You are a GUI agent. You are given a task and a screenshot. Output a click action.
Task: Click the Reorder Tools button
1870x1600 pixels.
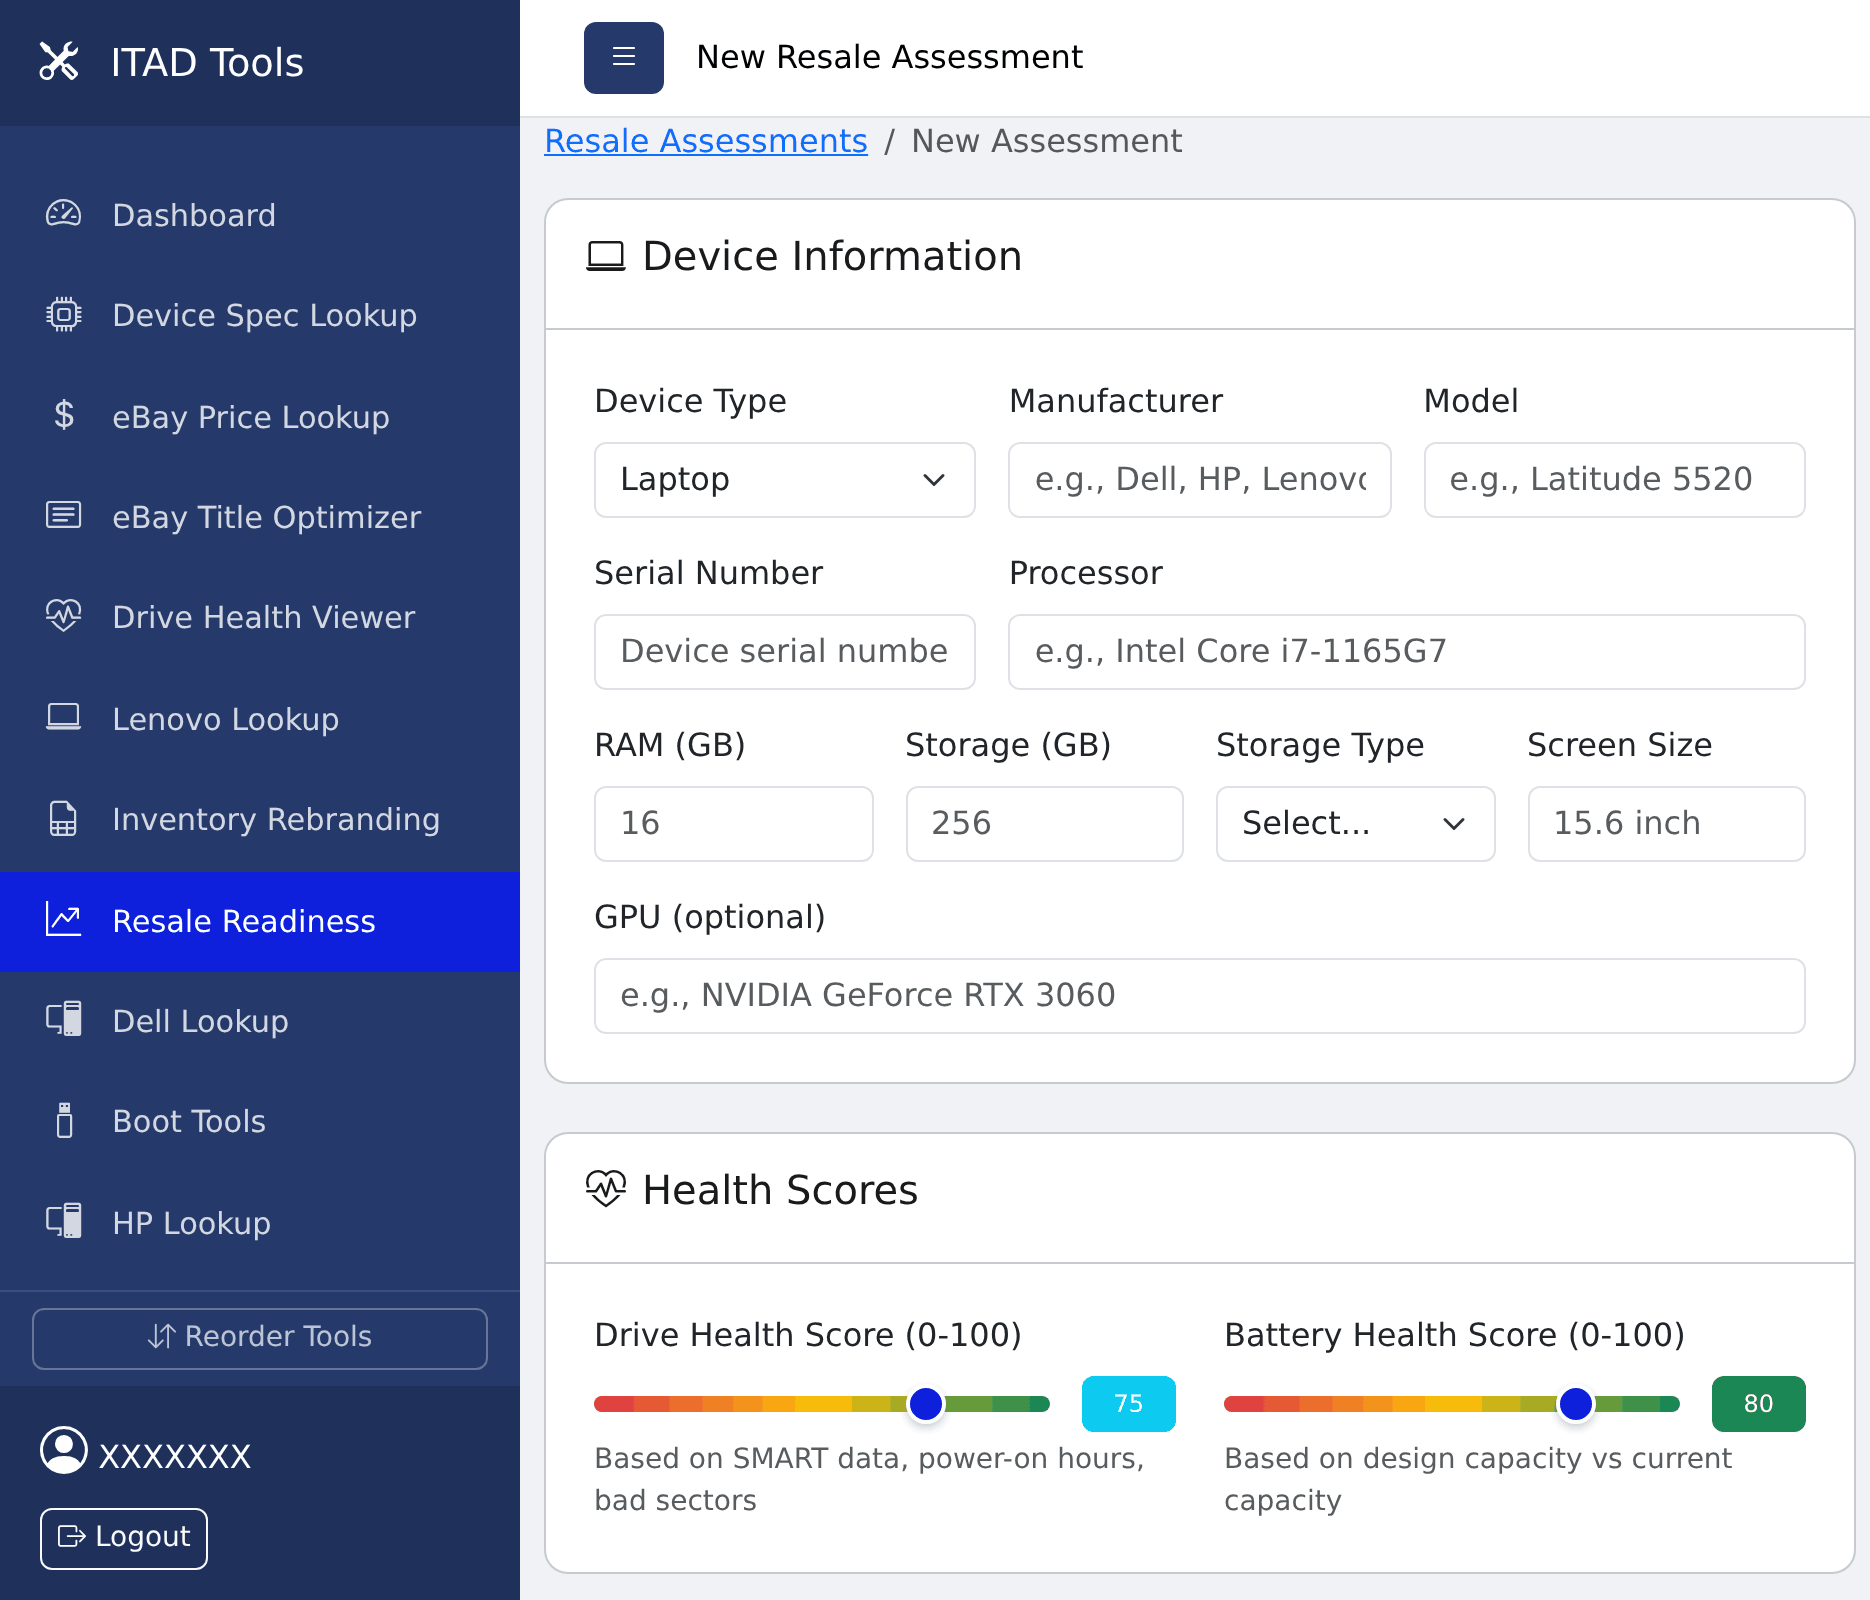pyautogui.click(x=260, y=1338)
